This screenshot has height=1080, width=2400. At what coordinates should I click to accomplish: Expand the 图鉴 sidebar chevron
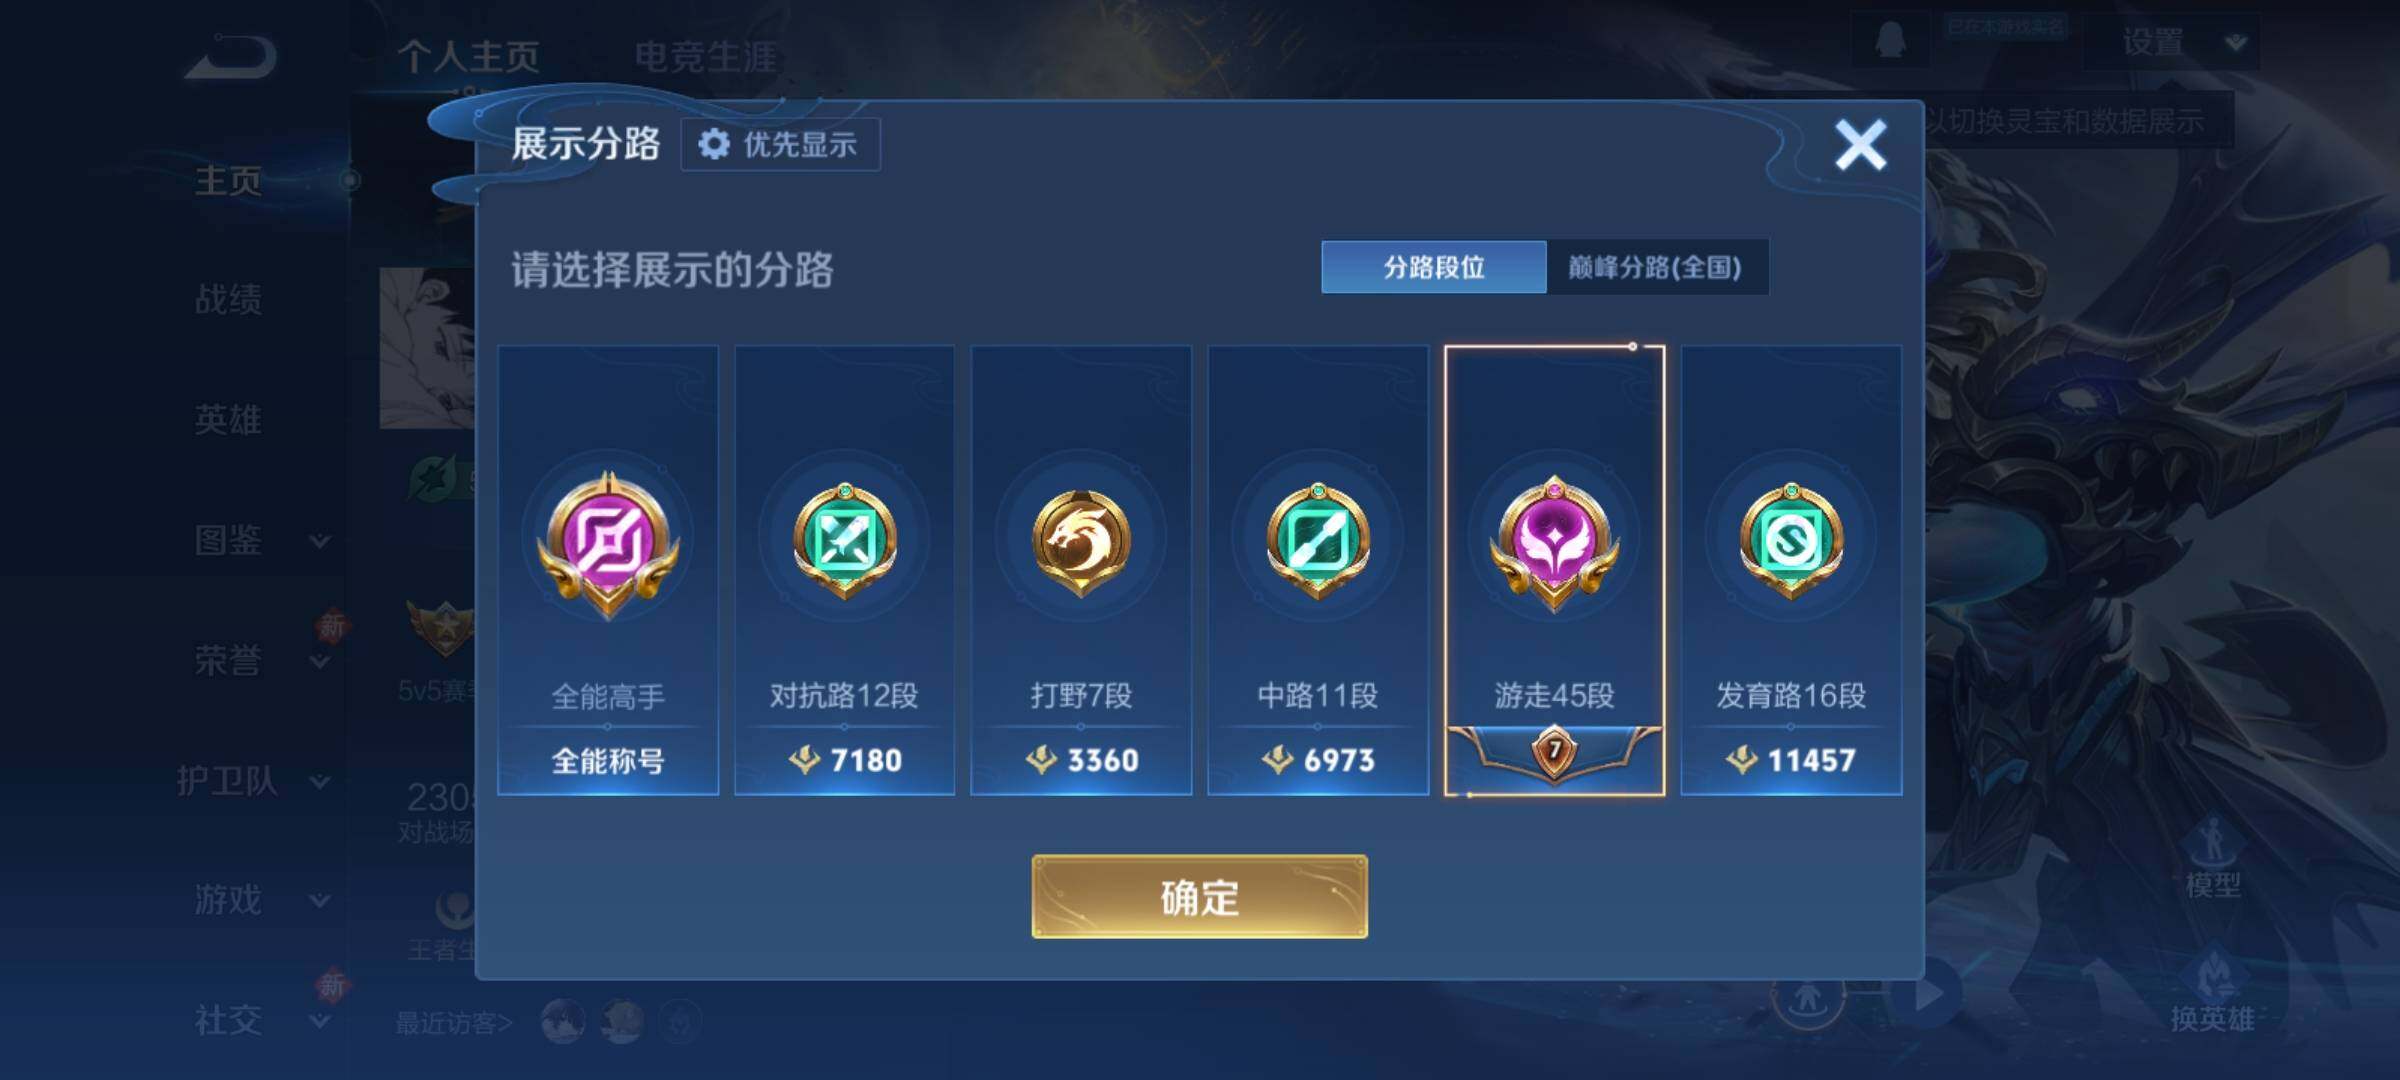point(320,541)
